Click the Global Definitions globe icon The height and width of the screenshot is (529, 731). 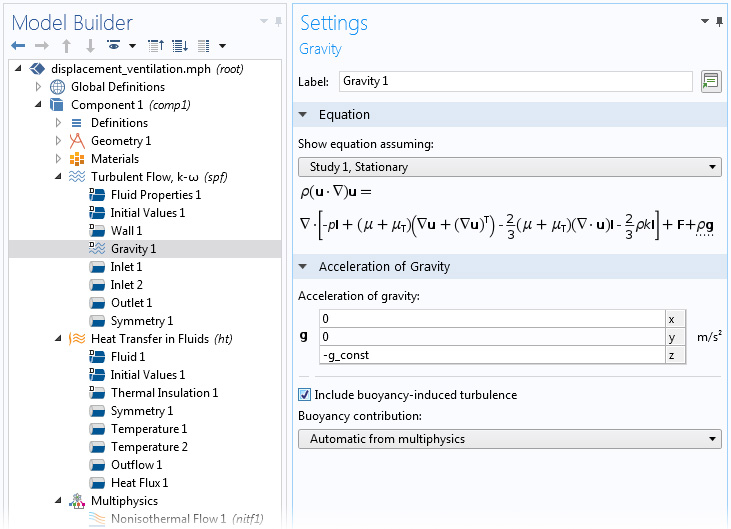58,87
